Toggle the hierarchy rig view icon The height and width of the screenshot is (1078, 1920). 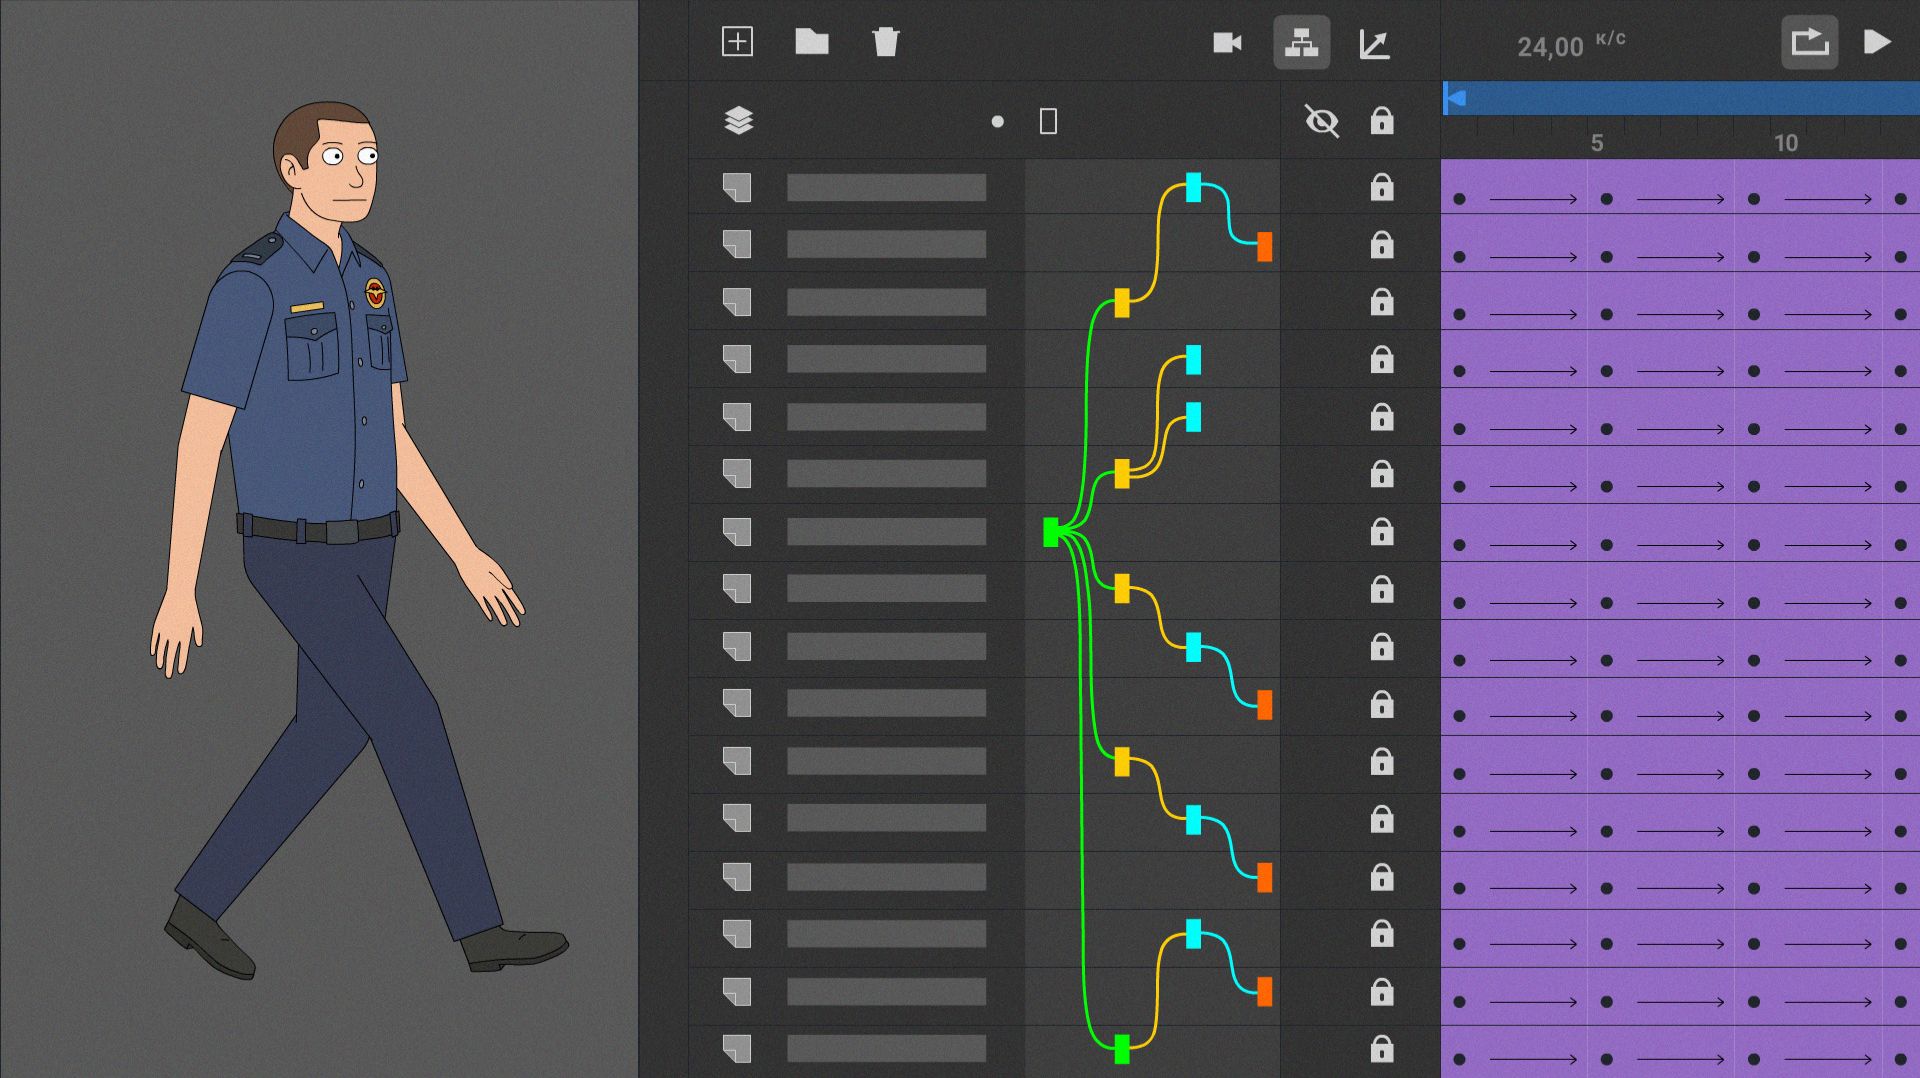[1301, 43]
